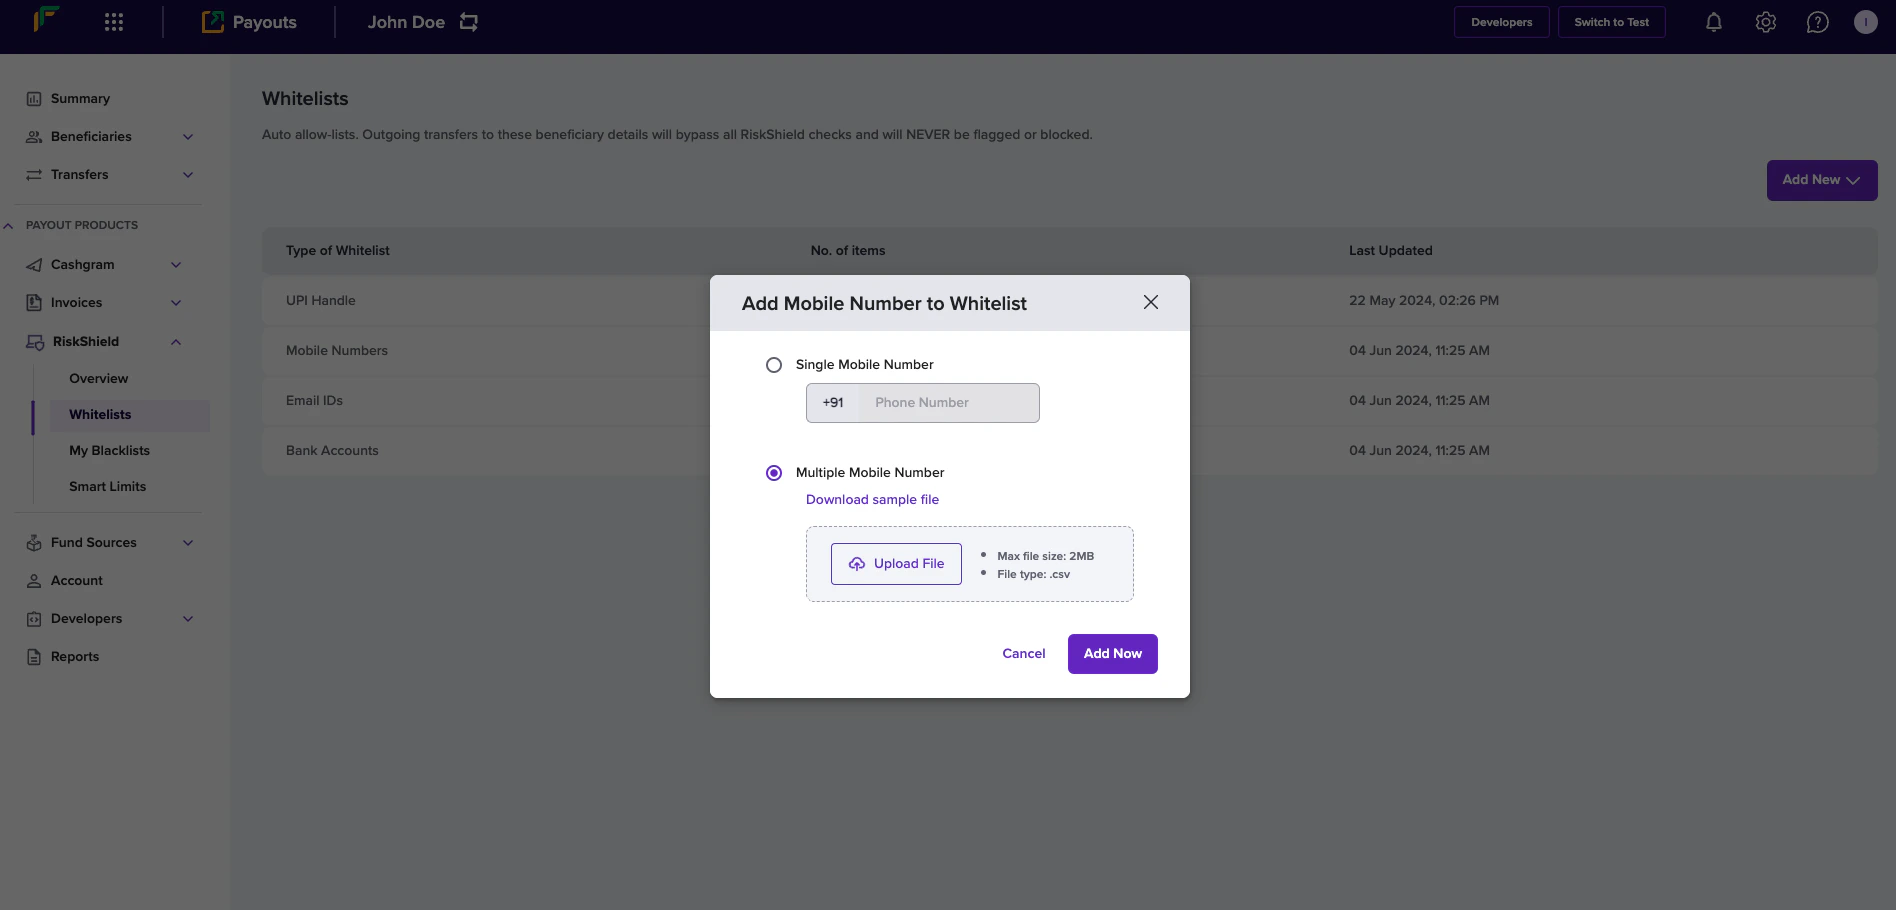Click the 22 May 2024, 02:26 PM timestamp

point(1424,301)
